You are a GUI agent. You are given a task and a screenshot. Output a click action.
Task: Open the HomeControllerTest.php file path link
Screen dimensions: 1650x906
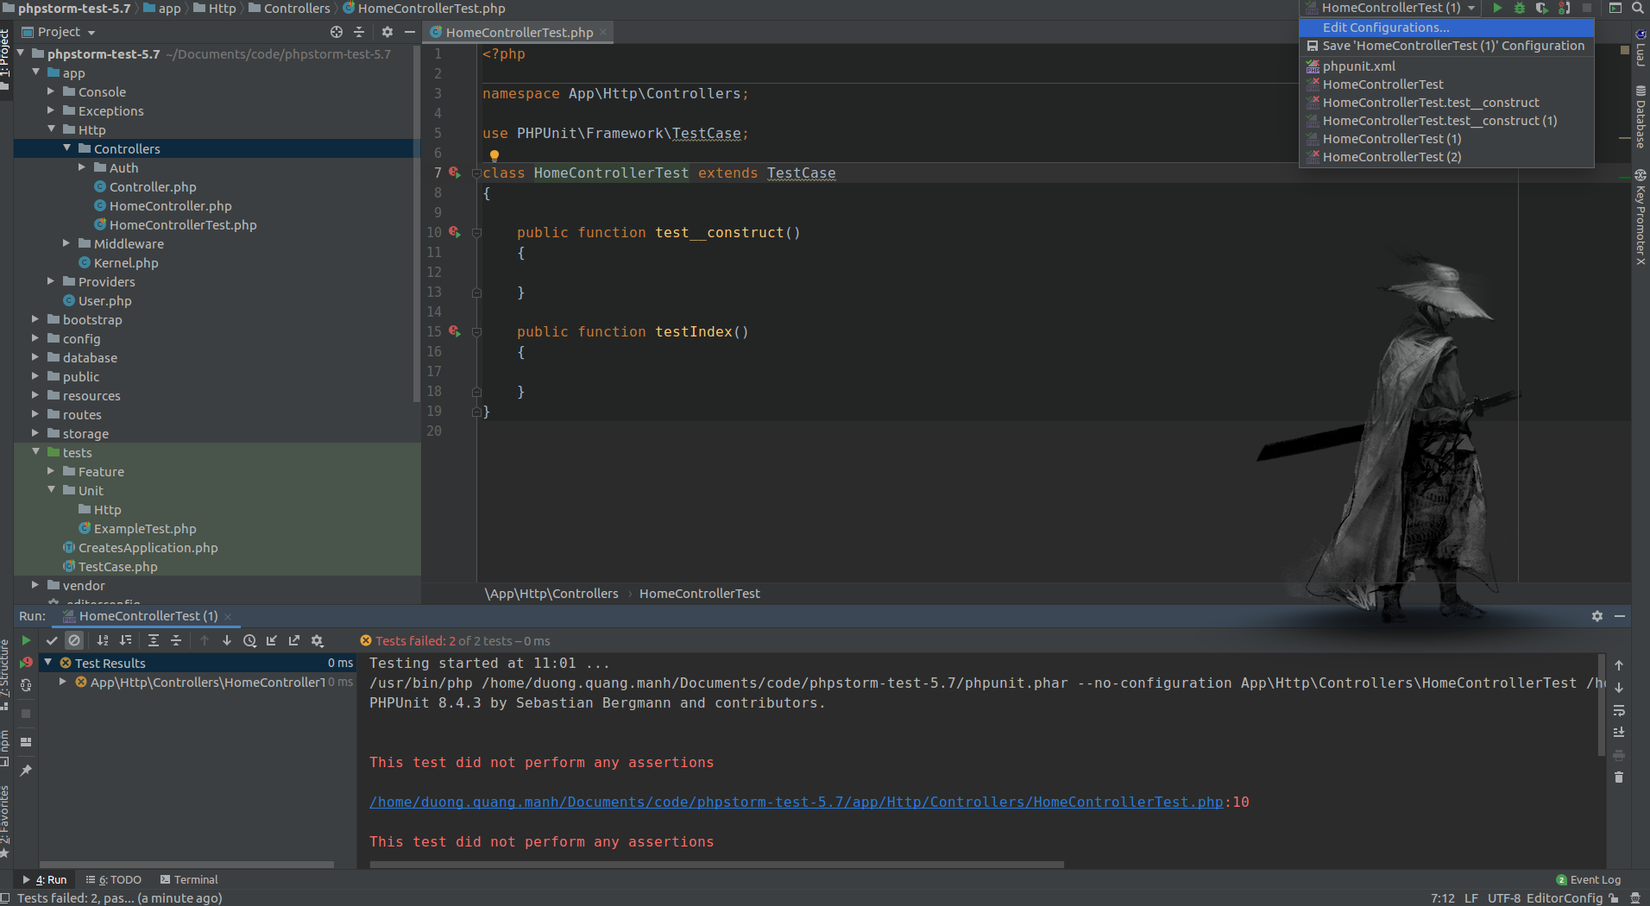[795, 802]
